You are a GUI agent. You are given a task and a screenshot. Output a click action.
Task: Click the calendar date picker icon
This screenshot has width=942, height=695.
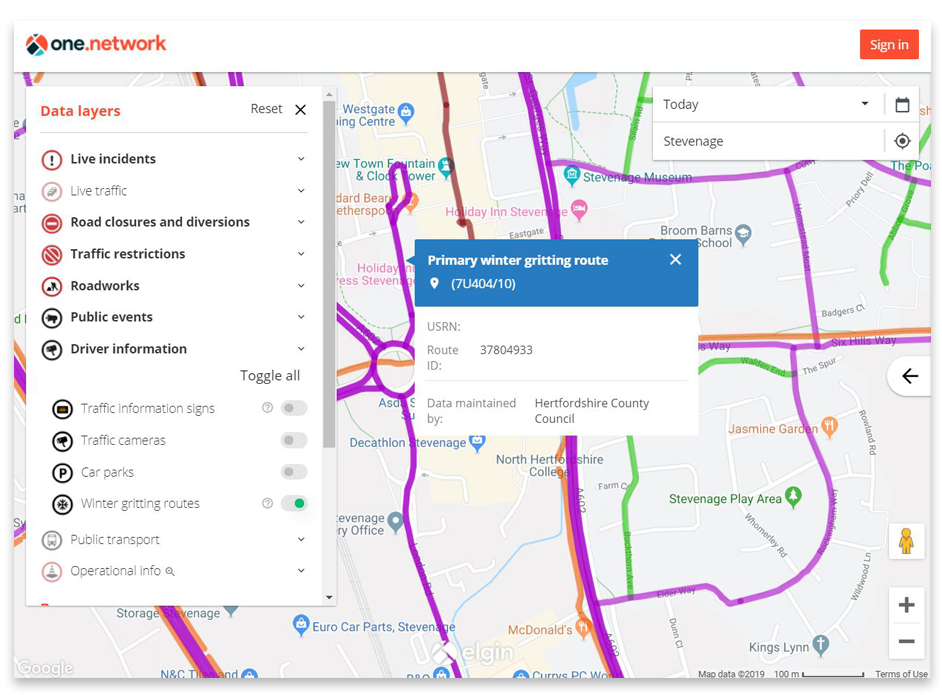(x=902, y=105)
